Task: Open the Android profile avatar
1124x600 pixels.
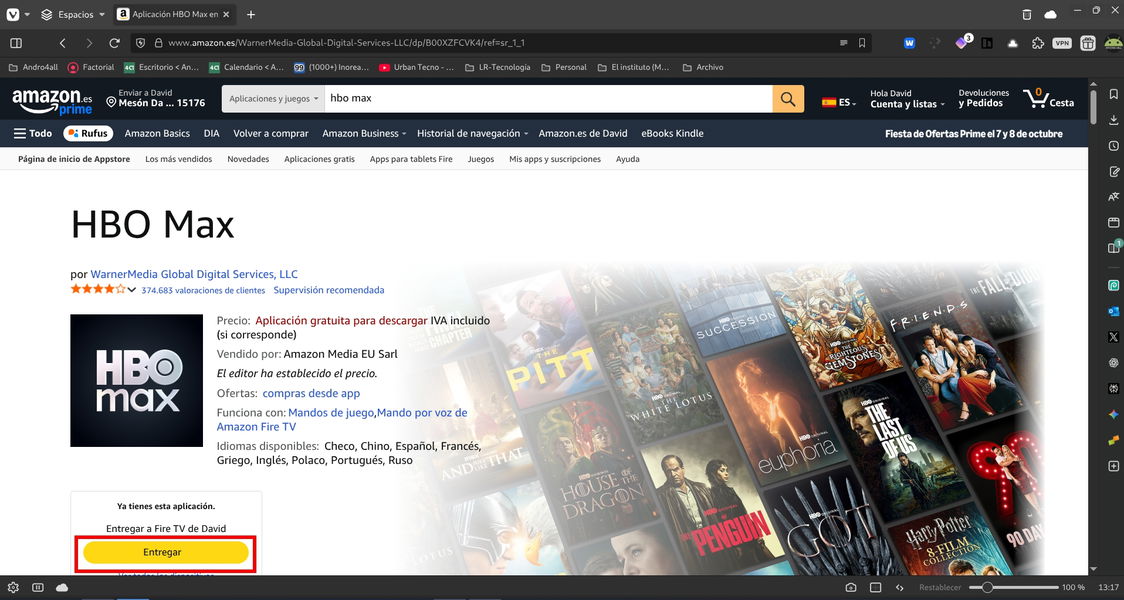Action: pos(1113,43)
